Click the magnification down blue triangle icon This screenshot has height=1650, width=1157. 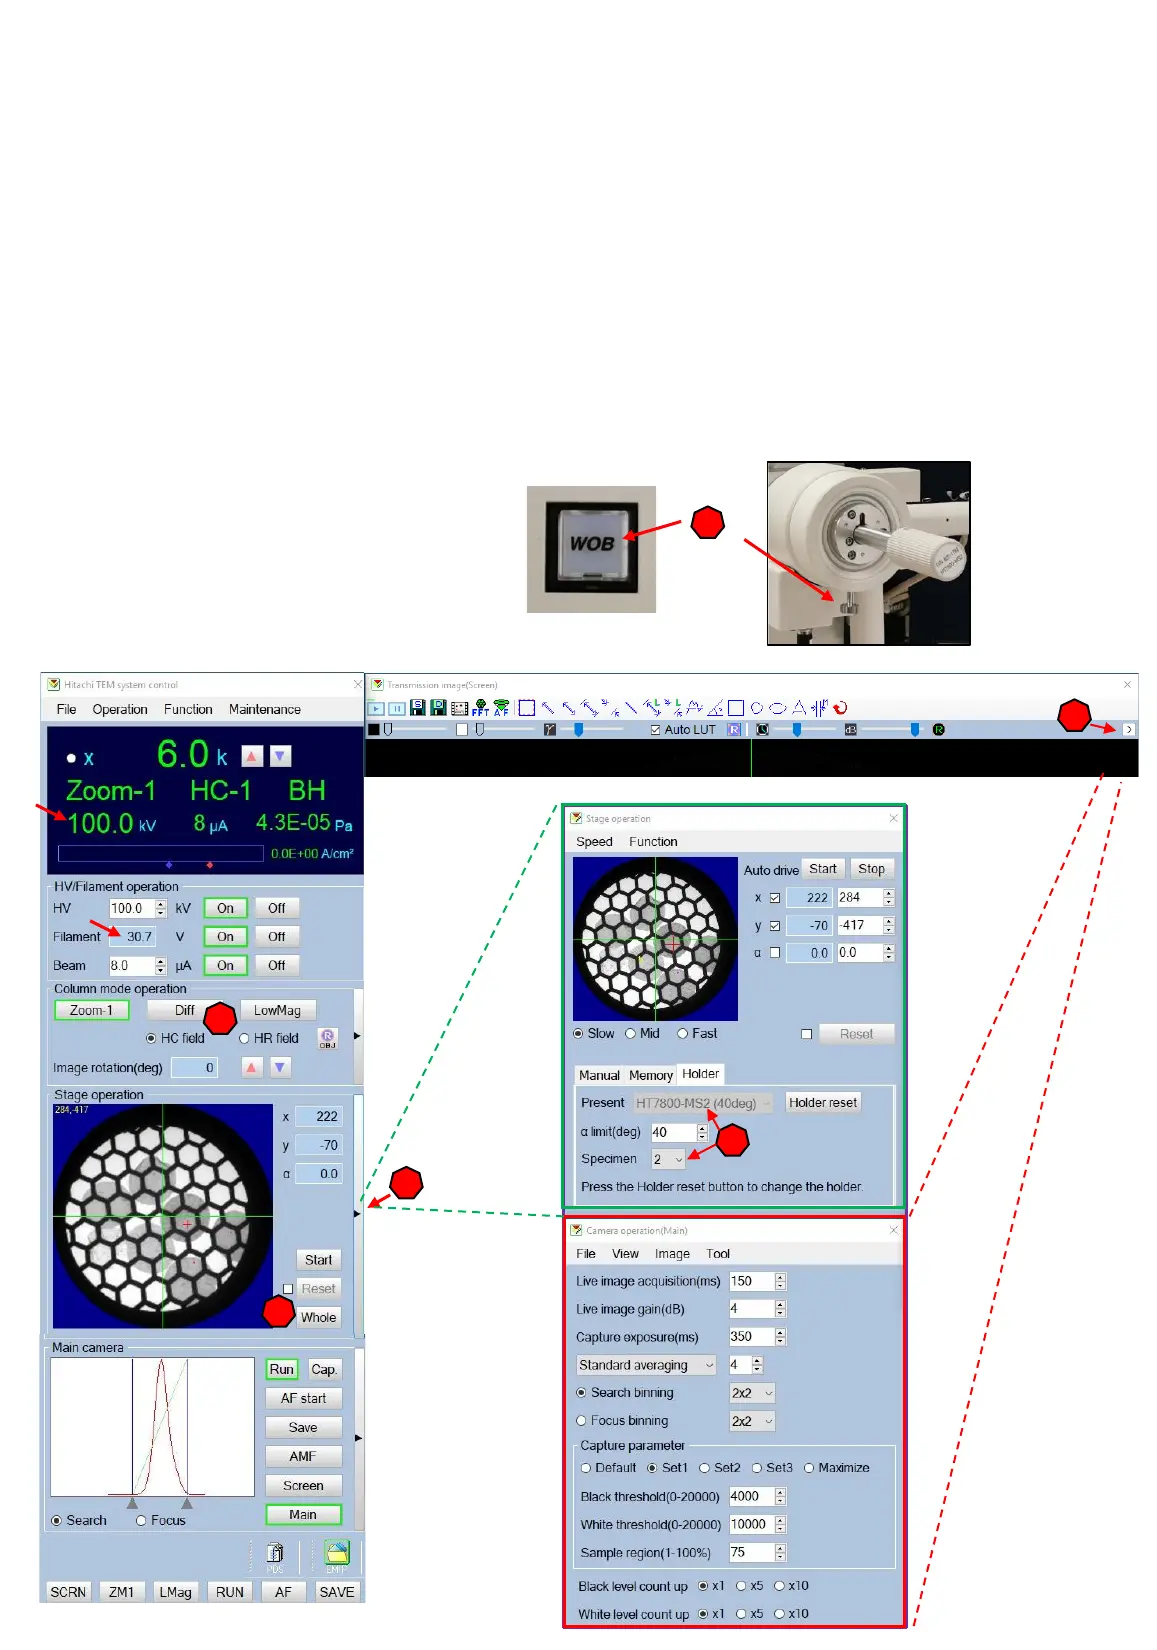pos(280,756)
